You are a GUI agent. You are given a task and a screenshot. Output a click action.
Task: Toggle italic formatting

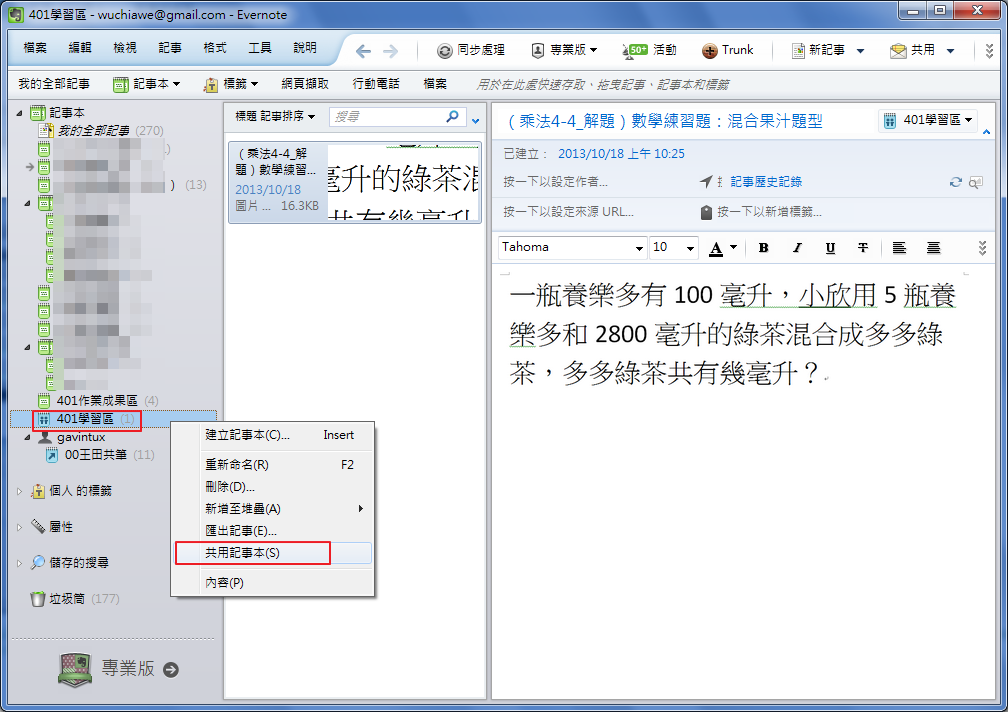797,248
